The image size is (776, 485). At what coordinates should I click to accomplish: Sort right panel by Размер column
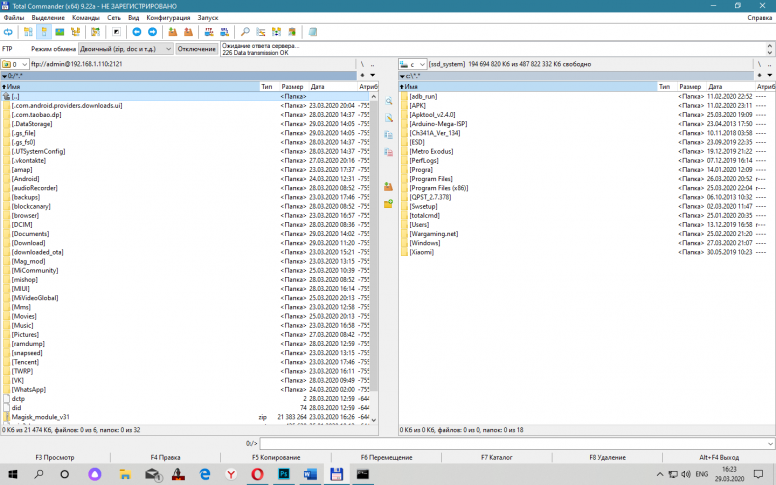[x=690, y=87]
